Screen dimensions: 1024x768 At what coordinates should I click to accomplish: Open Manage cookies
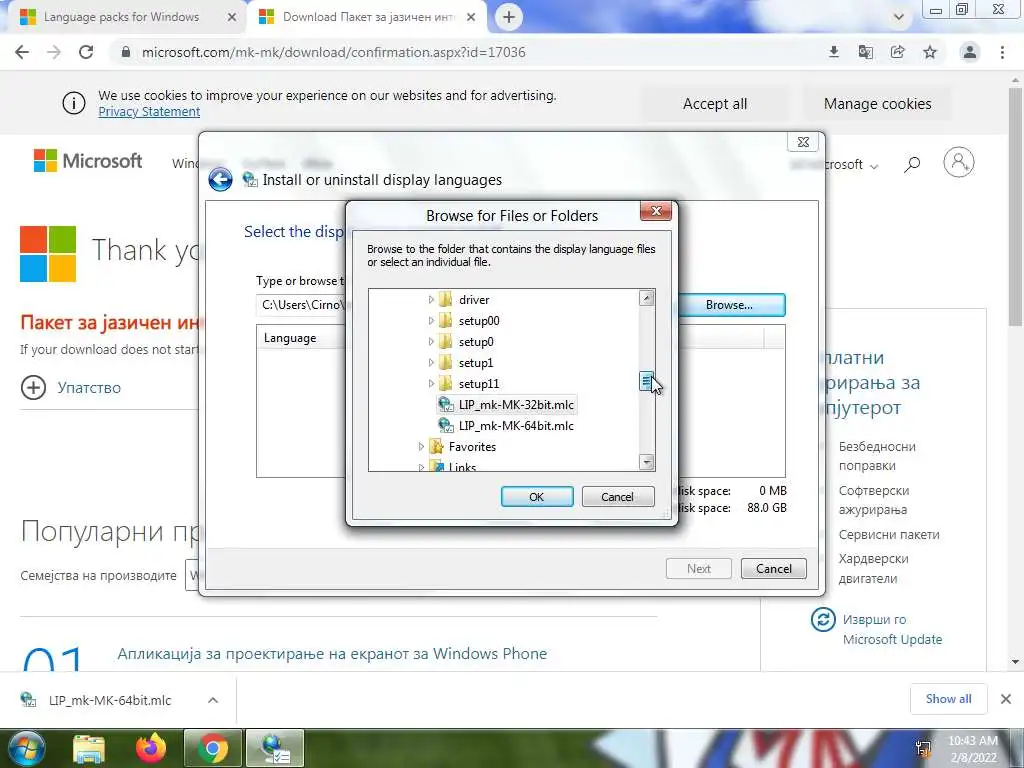(x=878, y=104)
